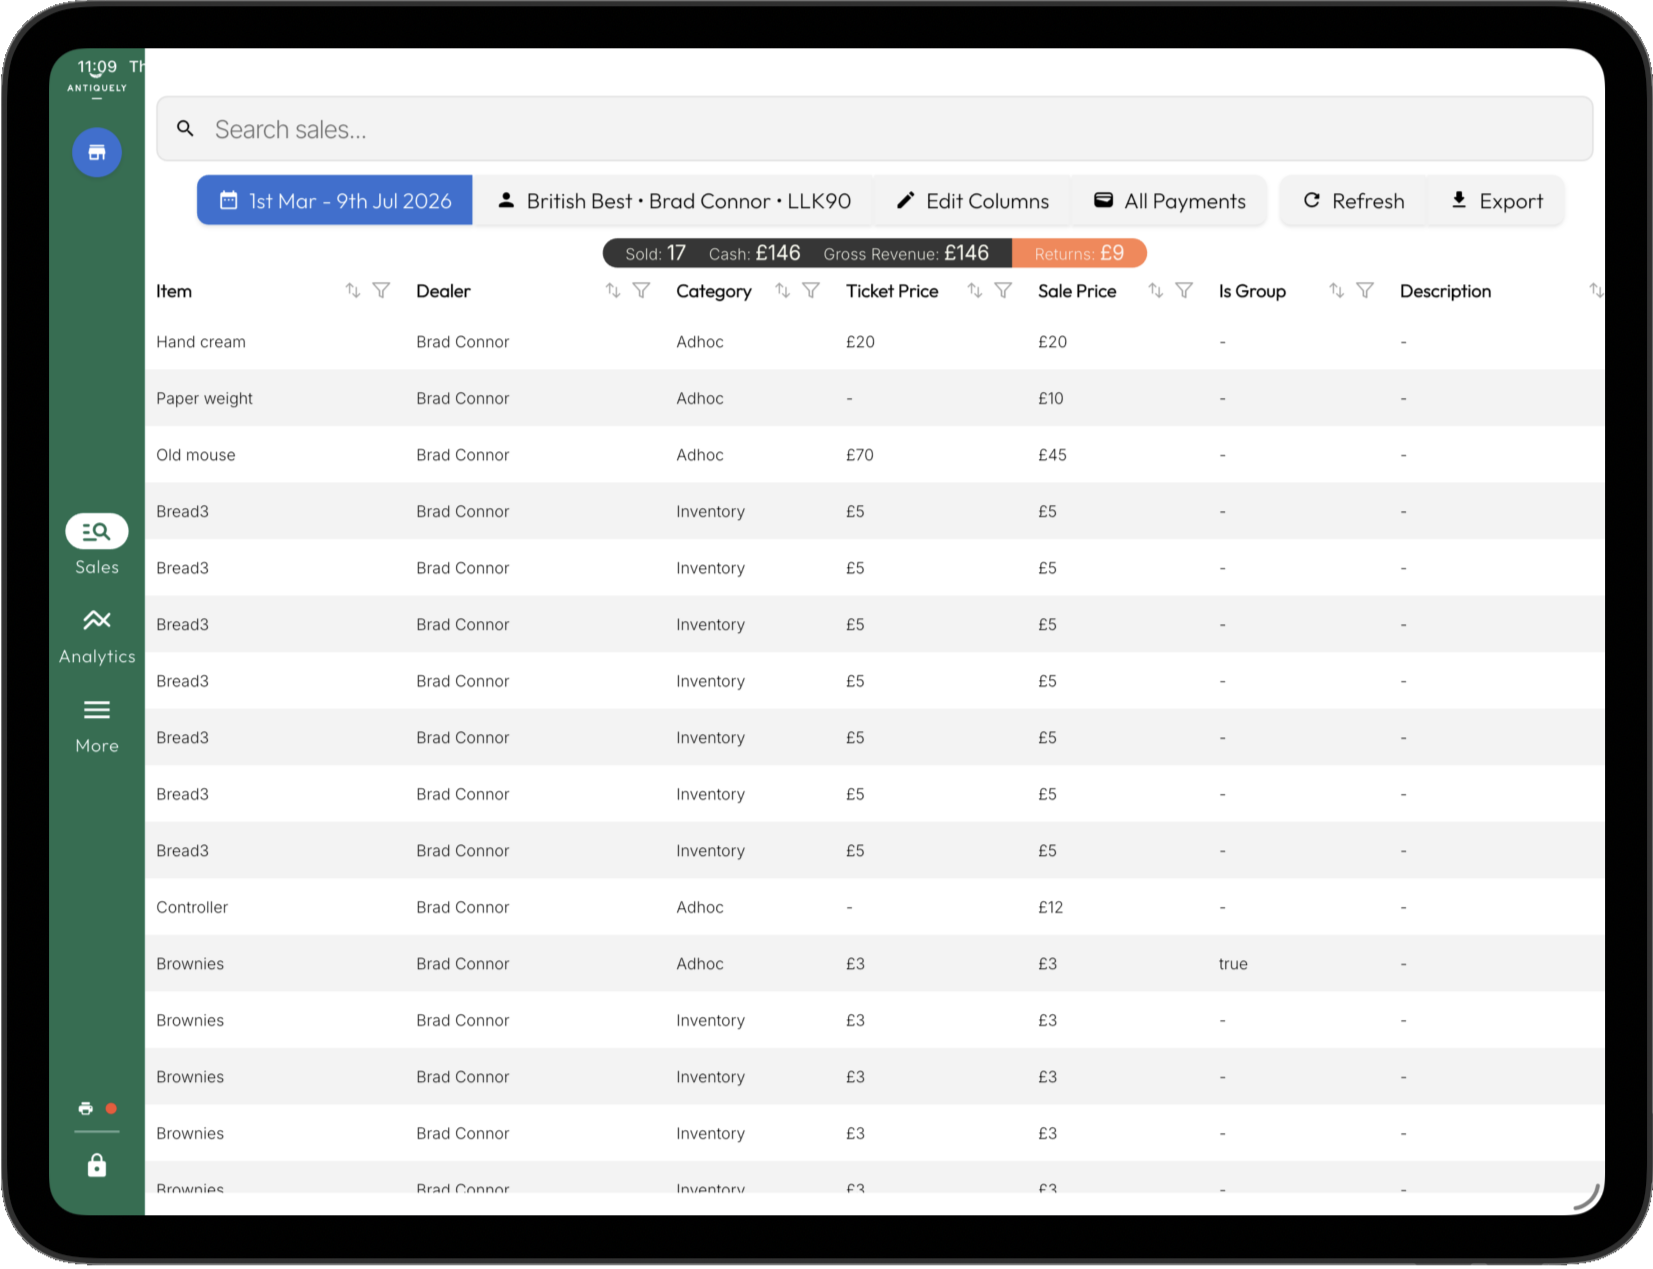Screen dimensions: 1653x1269
Task: Tap the printer status icon
Action: point(86,1108)
